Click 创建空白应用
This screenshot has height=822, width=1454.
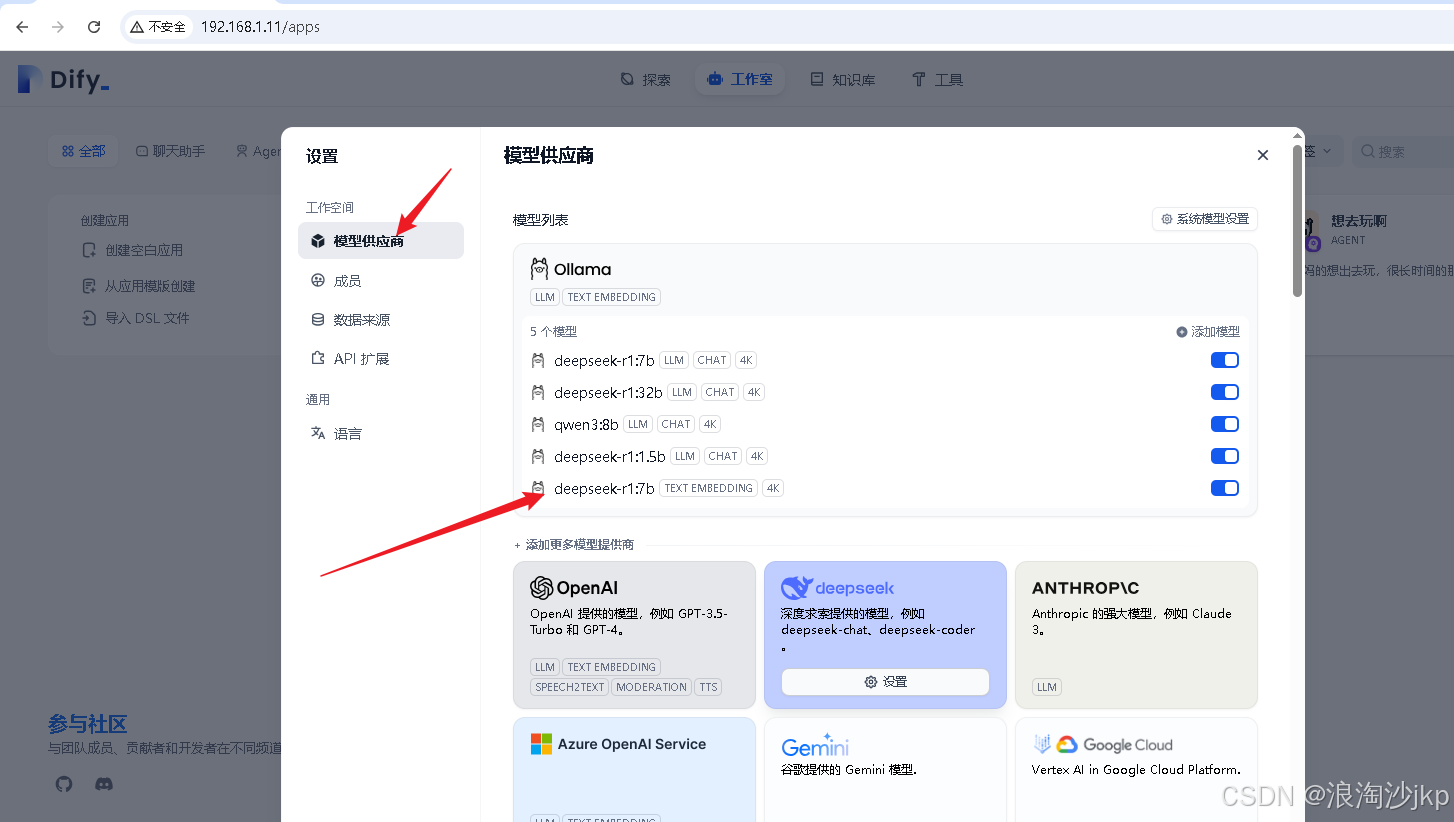[x=132, y=250]
